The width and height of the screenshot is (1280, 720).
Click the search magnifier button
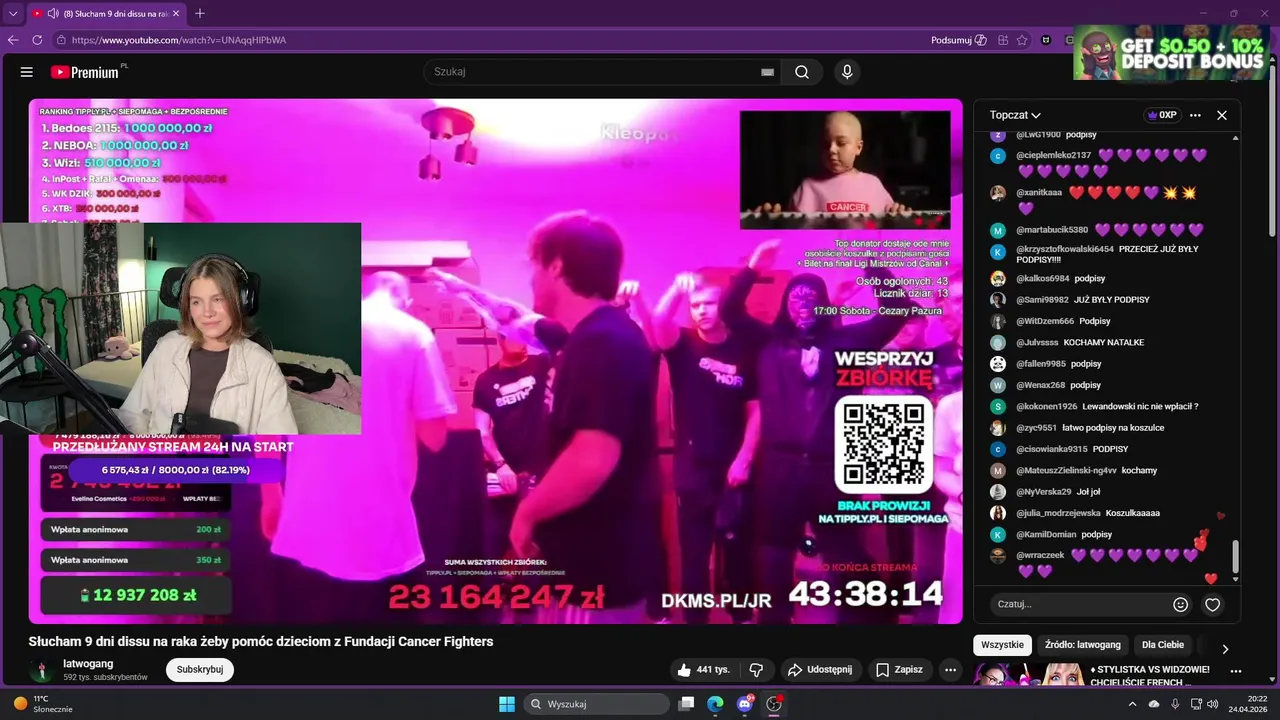click(x=802, y=72)
